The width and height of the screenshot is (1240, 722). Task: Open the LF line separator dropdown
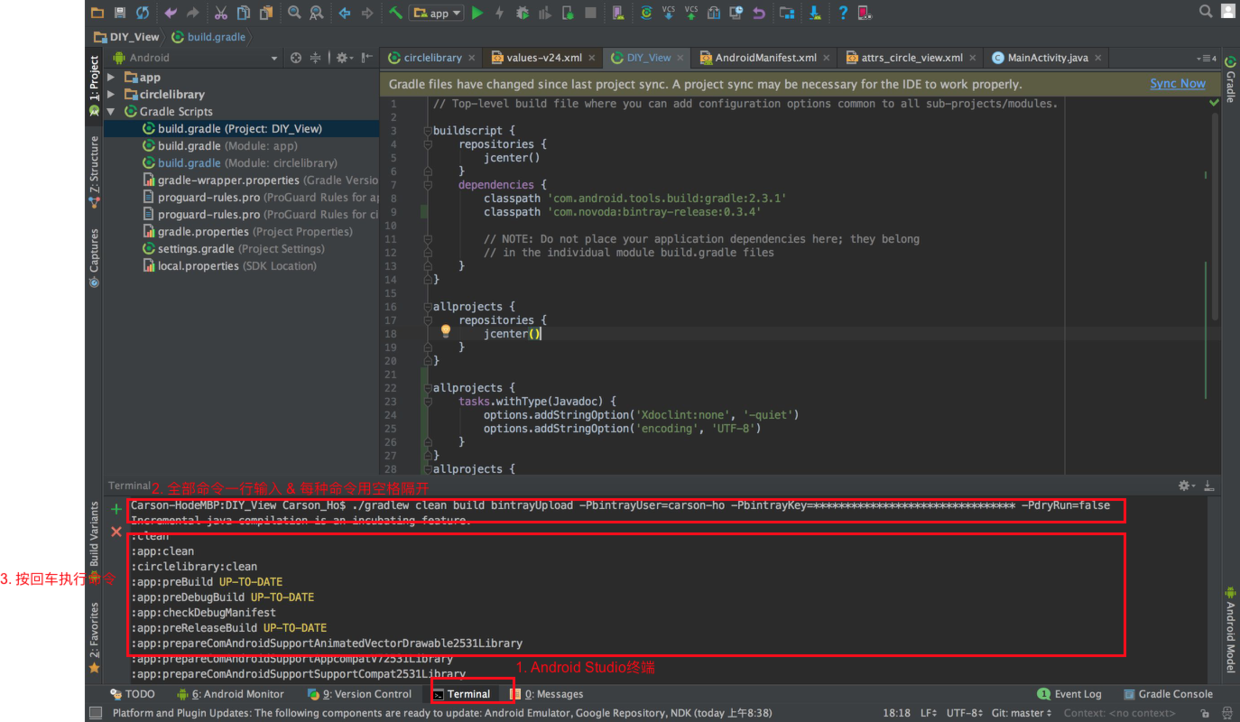point(928,713)
